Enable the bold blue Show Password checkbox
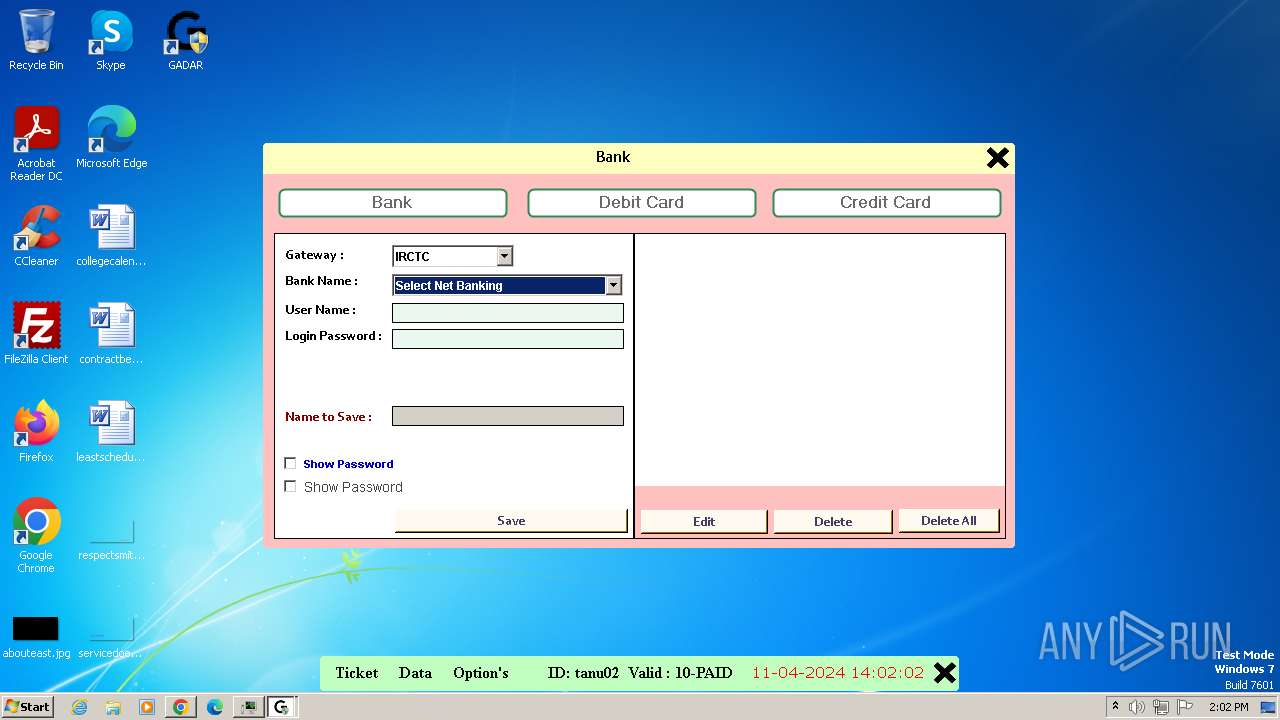Screen dimensions: 1280x720 (291, 463)
